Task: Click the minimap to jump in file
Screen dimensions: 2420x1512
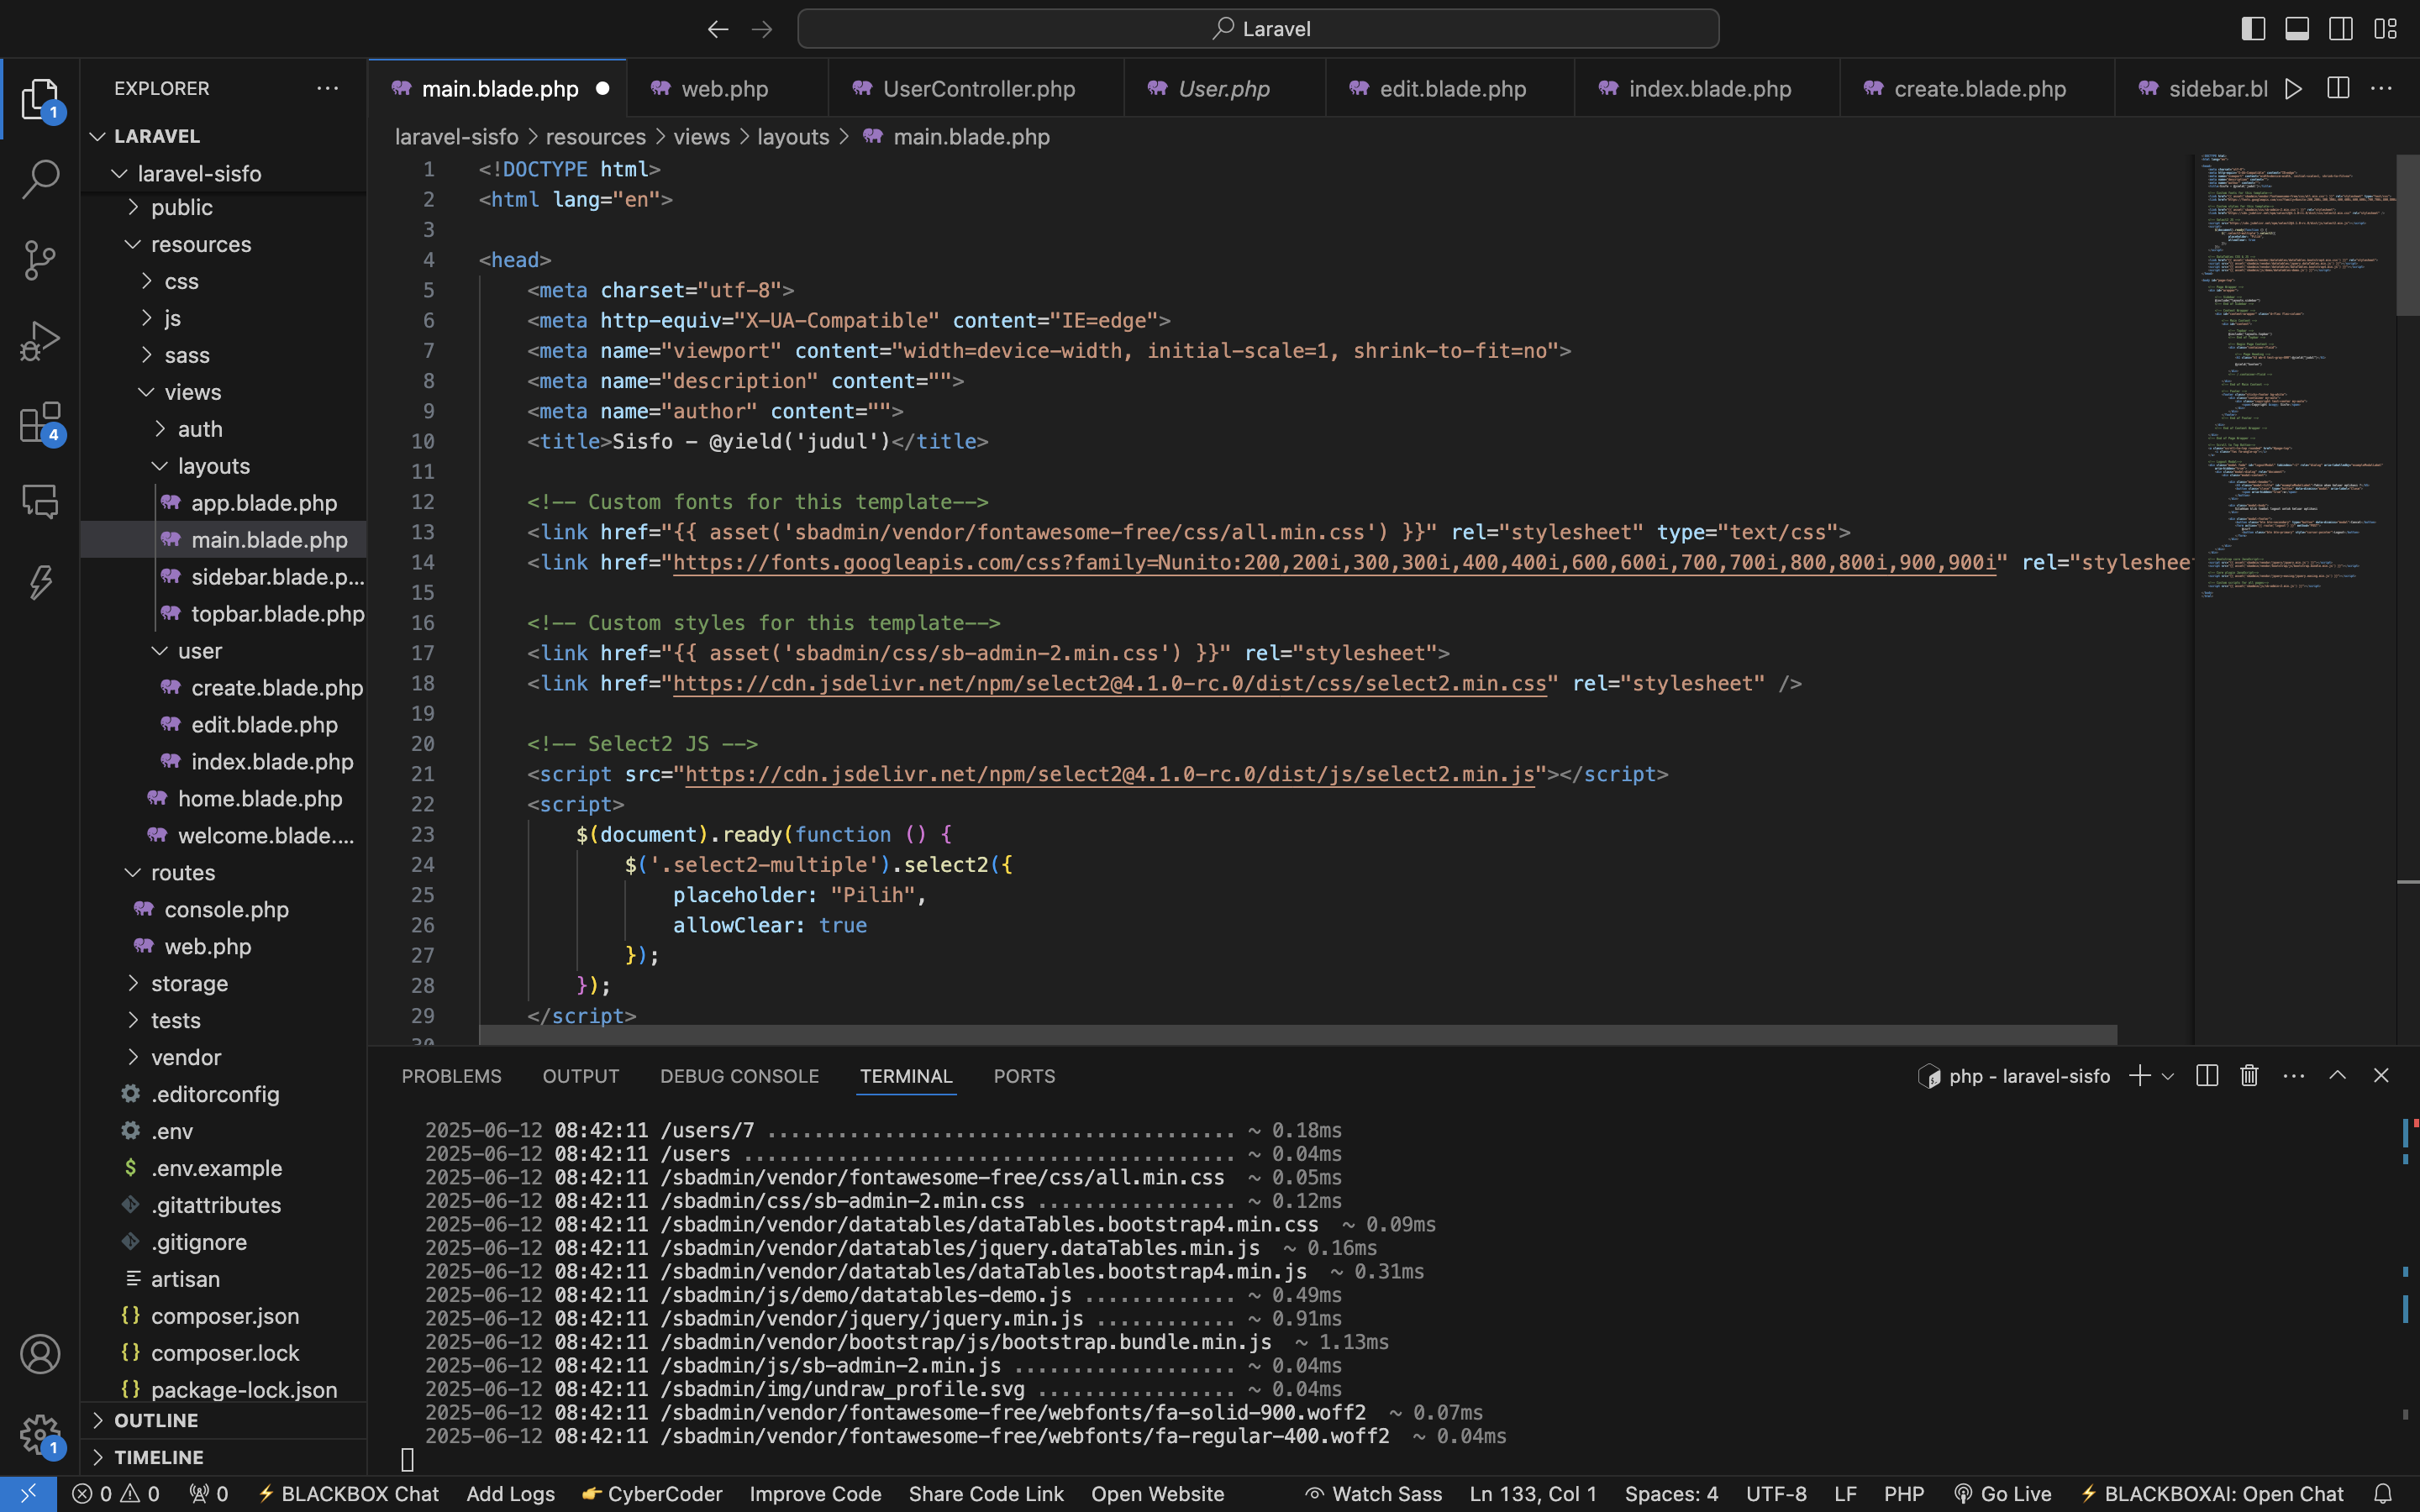Action: pyautogui.click(x=2290, y=400)
